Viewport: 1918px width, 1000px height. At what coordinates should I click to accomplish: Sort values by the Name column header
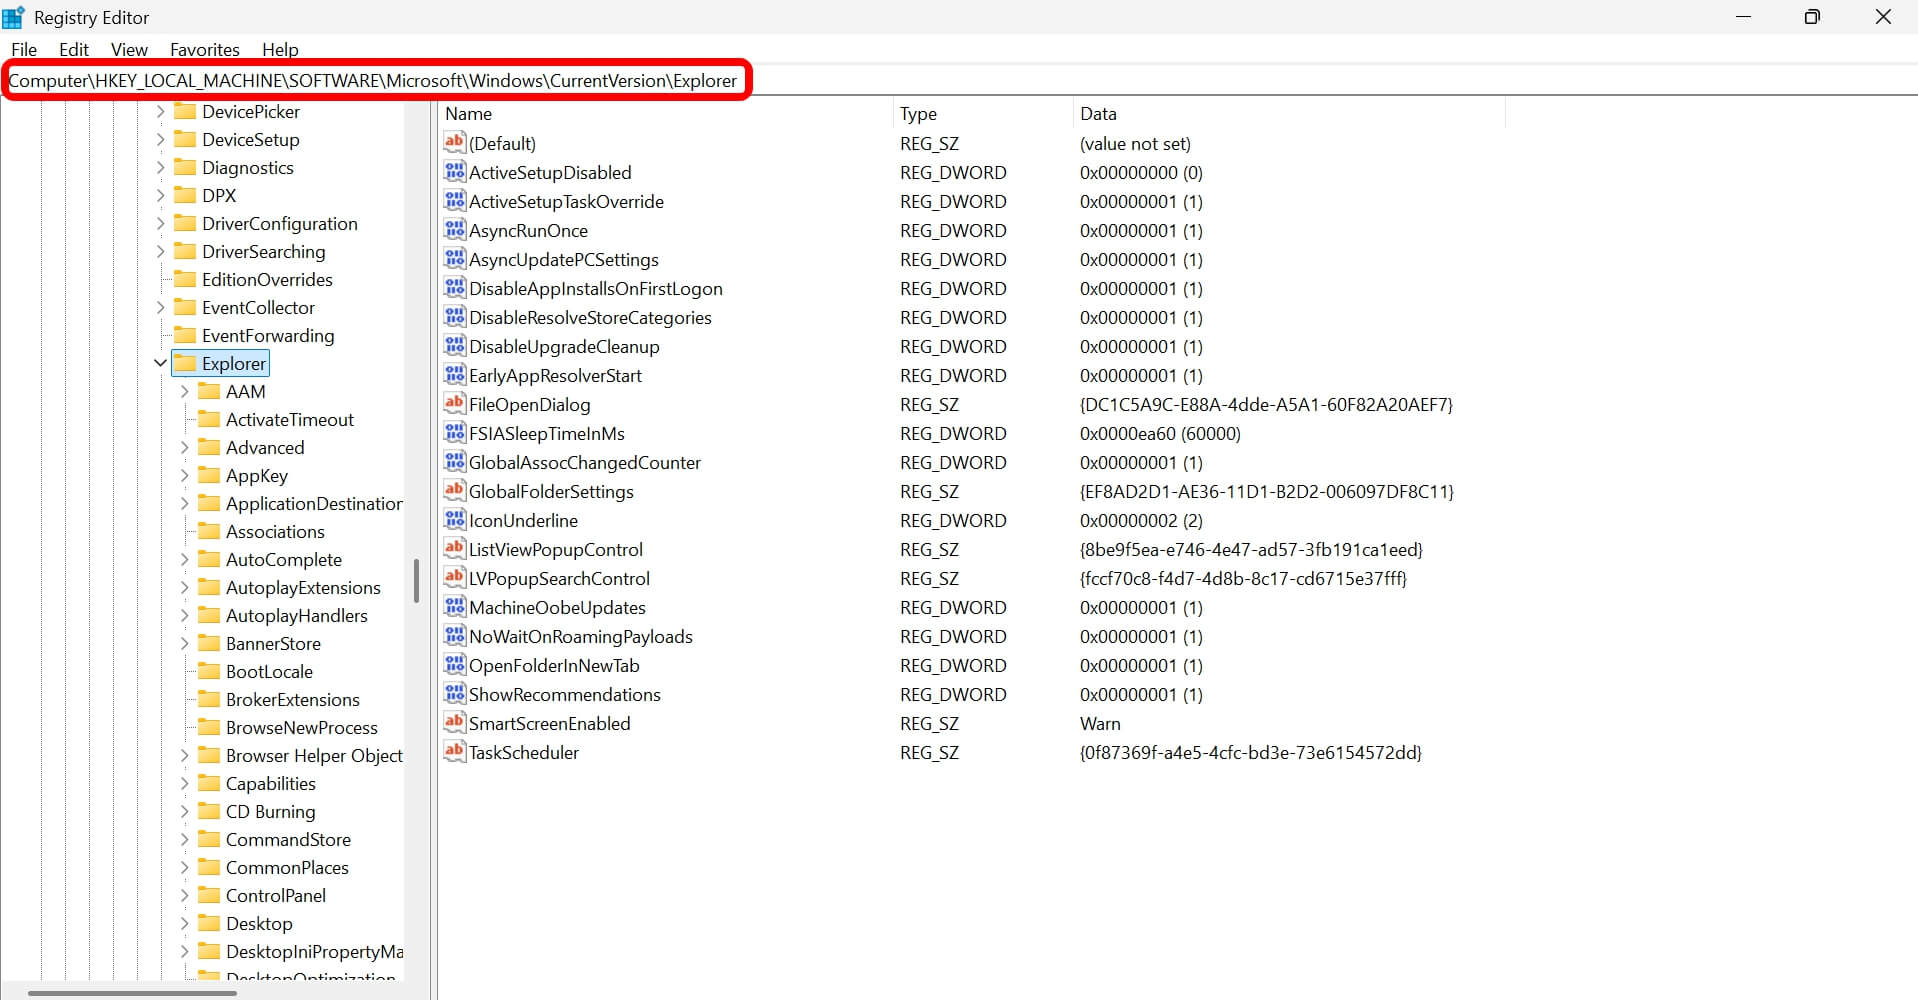click(665, 113)
